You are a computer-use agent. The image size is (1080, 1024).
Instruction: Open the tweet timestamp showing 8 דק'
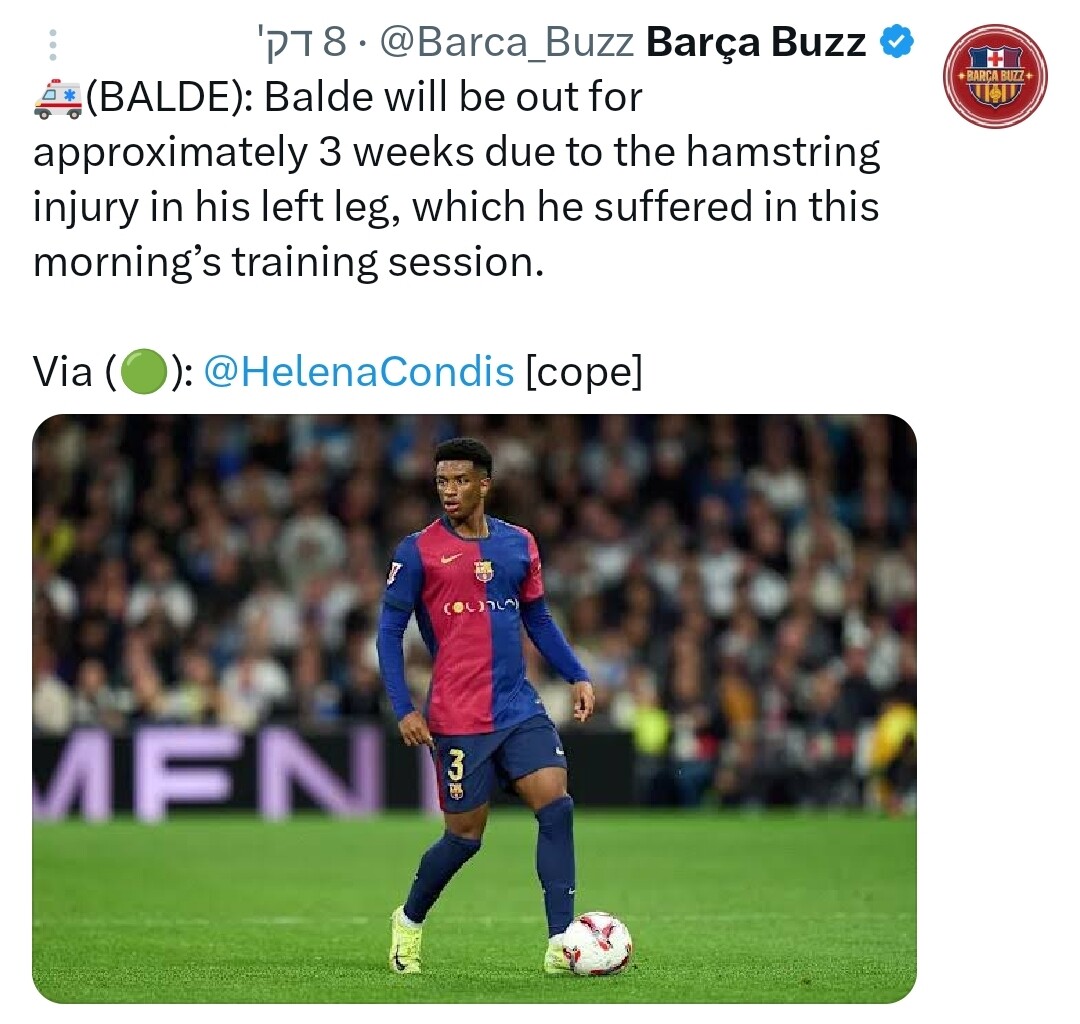coord(300,42)
